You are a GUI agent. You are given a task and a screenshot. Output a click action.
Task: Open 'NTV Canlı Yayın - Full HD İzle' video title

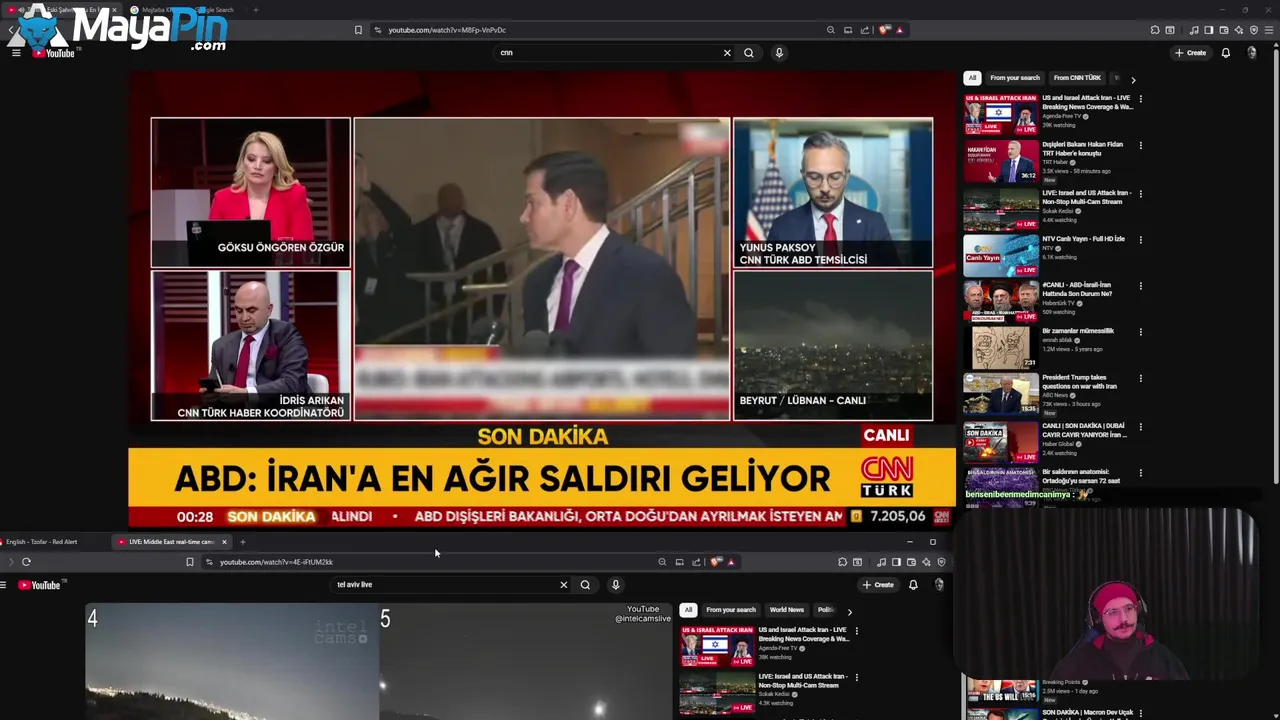tap(1083, 239)
